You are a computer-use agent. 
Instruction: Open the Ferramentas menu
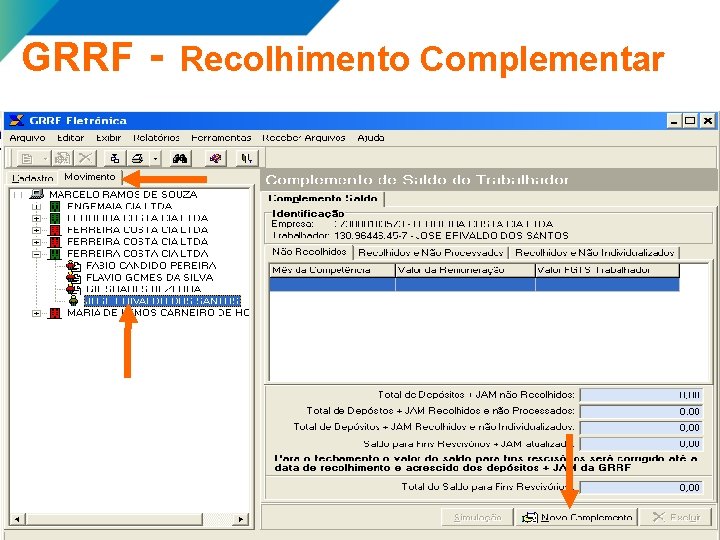tap(221, 138)
